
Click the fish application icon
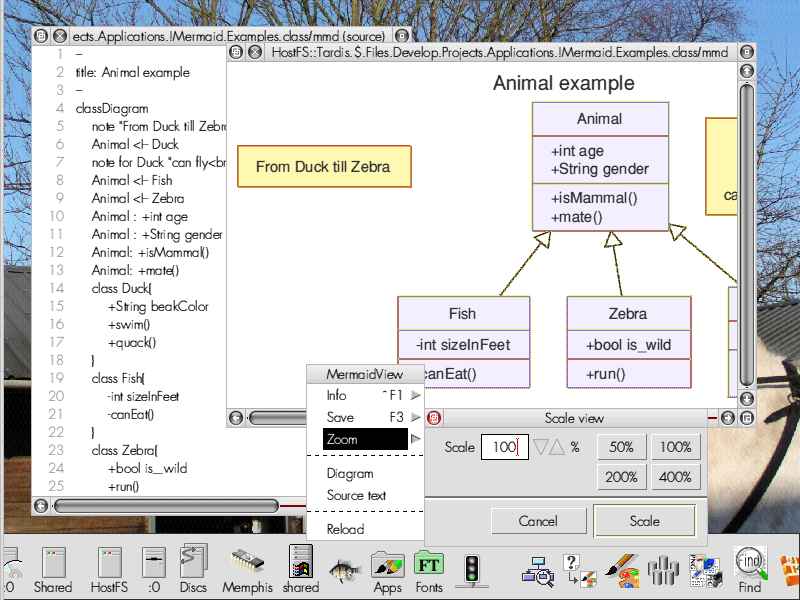(x=345, y=571)
